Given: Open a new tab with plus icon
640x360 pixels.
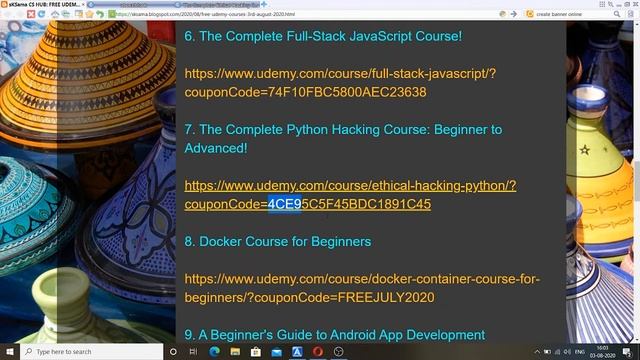Looking at the screenshot, I should [x=264, y=4].
